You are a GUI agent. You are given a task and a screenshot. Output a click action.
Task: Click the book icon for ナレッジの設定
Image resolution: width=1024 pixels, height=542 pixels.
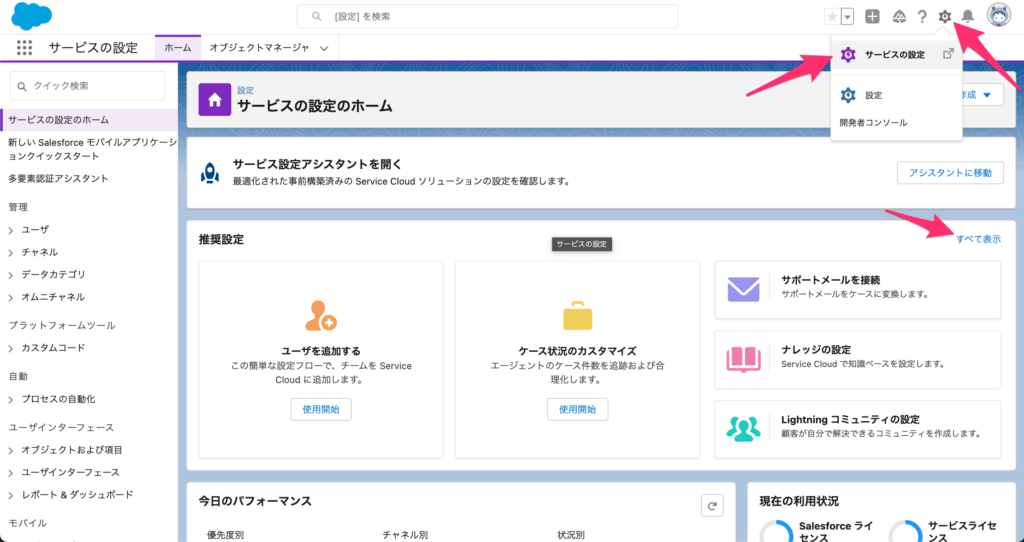click(x=743, y=359)
